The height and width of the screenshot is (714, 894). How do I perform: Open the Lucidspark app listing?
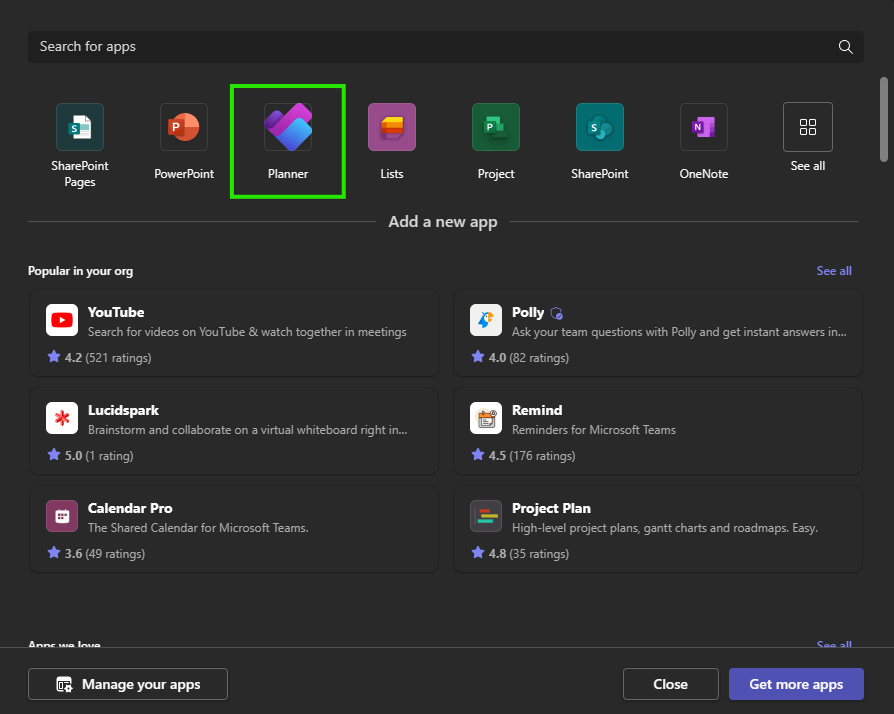coord(234,428)
